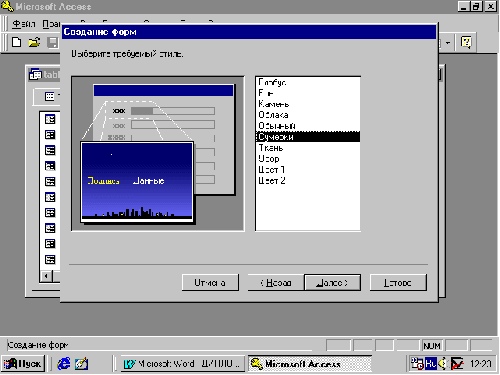Click the view button in background window toolbar
The width and height of the screenshot is (500, 375).
coord(50,96)
